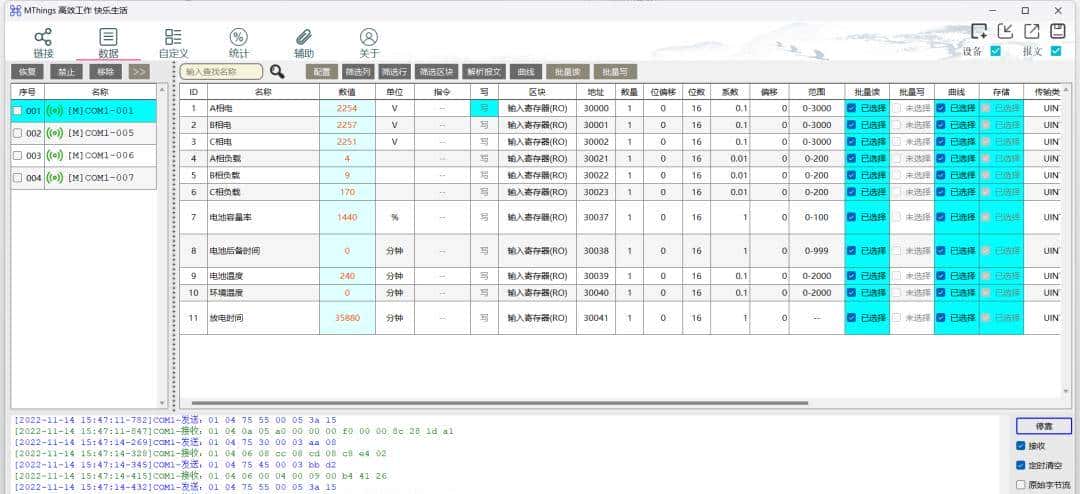Click the 曲线 curve toolbar button
The width and height of the screenshot is (1080, 494).
click(x=526, y=72)
